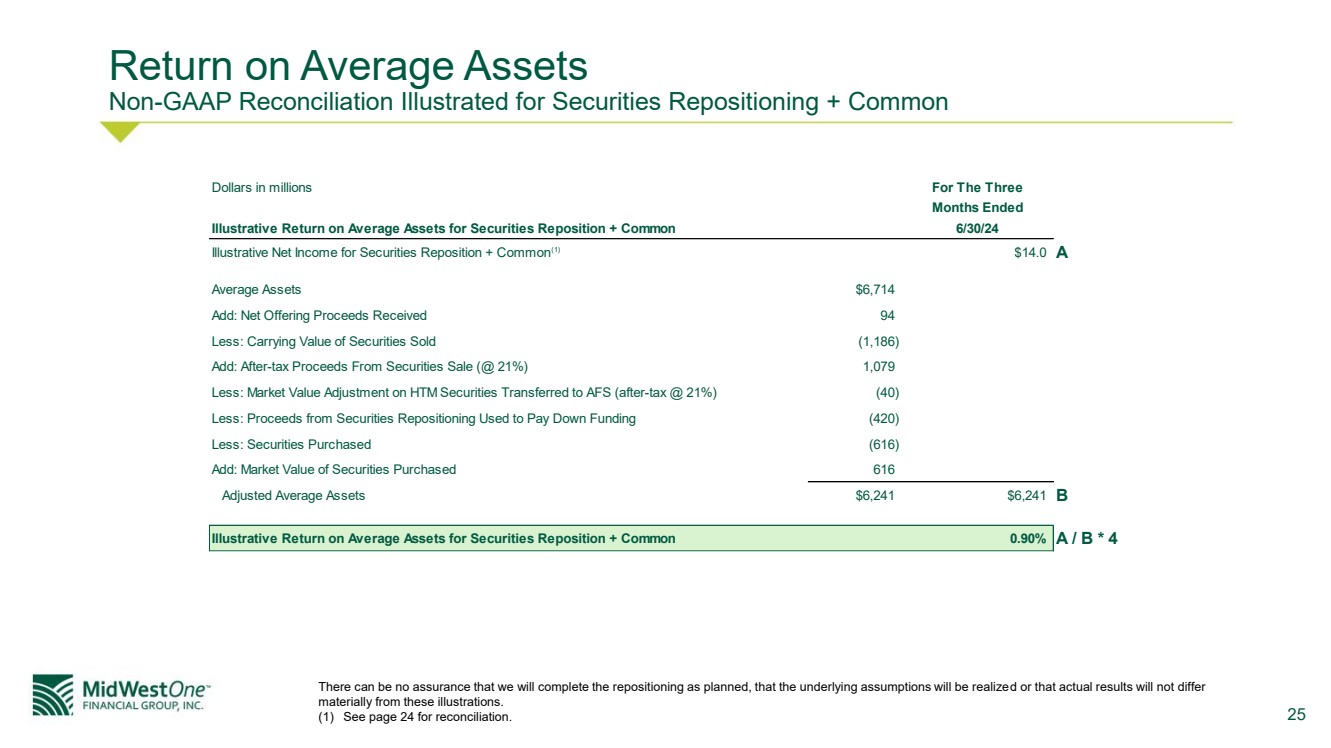Click the Average Assets row label

(x=256, y=290)
